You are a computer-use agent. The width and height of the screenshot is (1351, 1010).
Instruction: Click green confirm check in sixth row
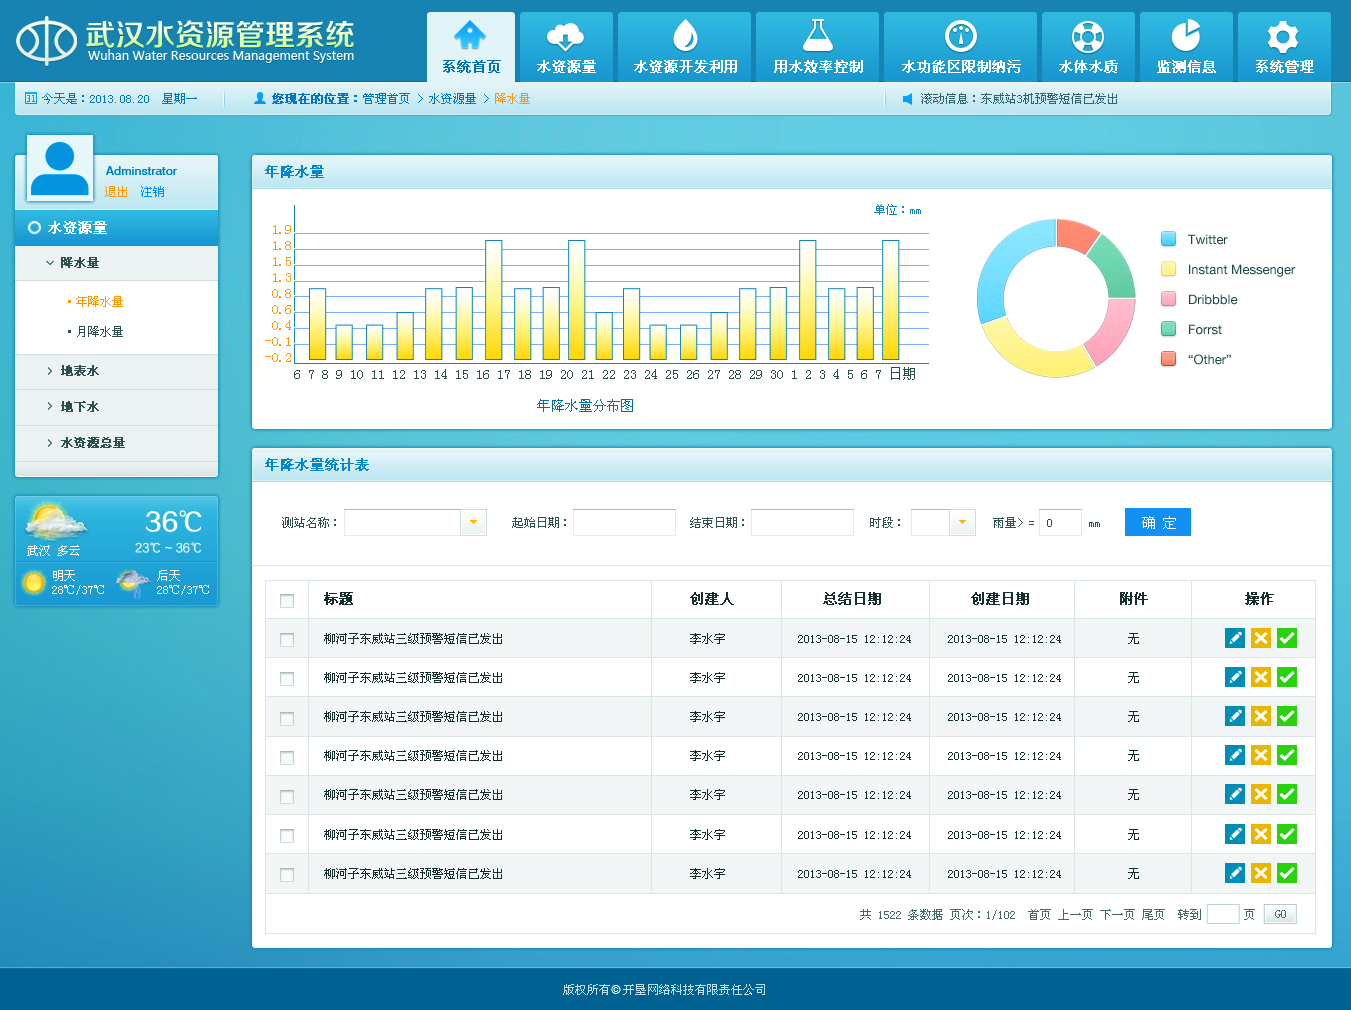(1287, 834)
